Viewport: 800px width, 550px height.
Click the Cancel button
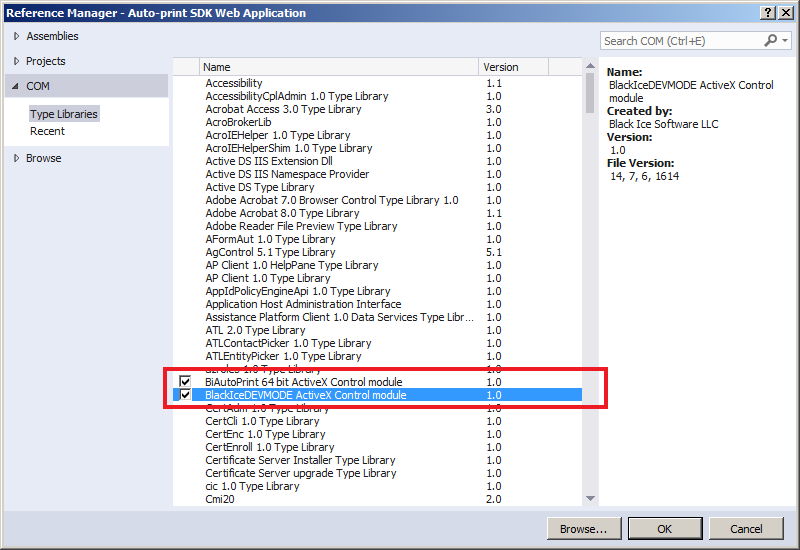tap(746, 529)
